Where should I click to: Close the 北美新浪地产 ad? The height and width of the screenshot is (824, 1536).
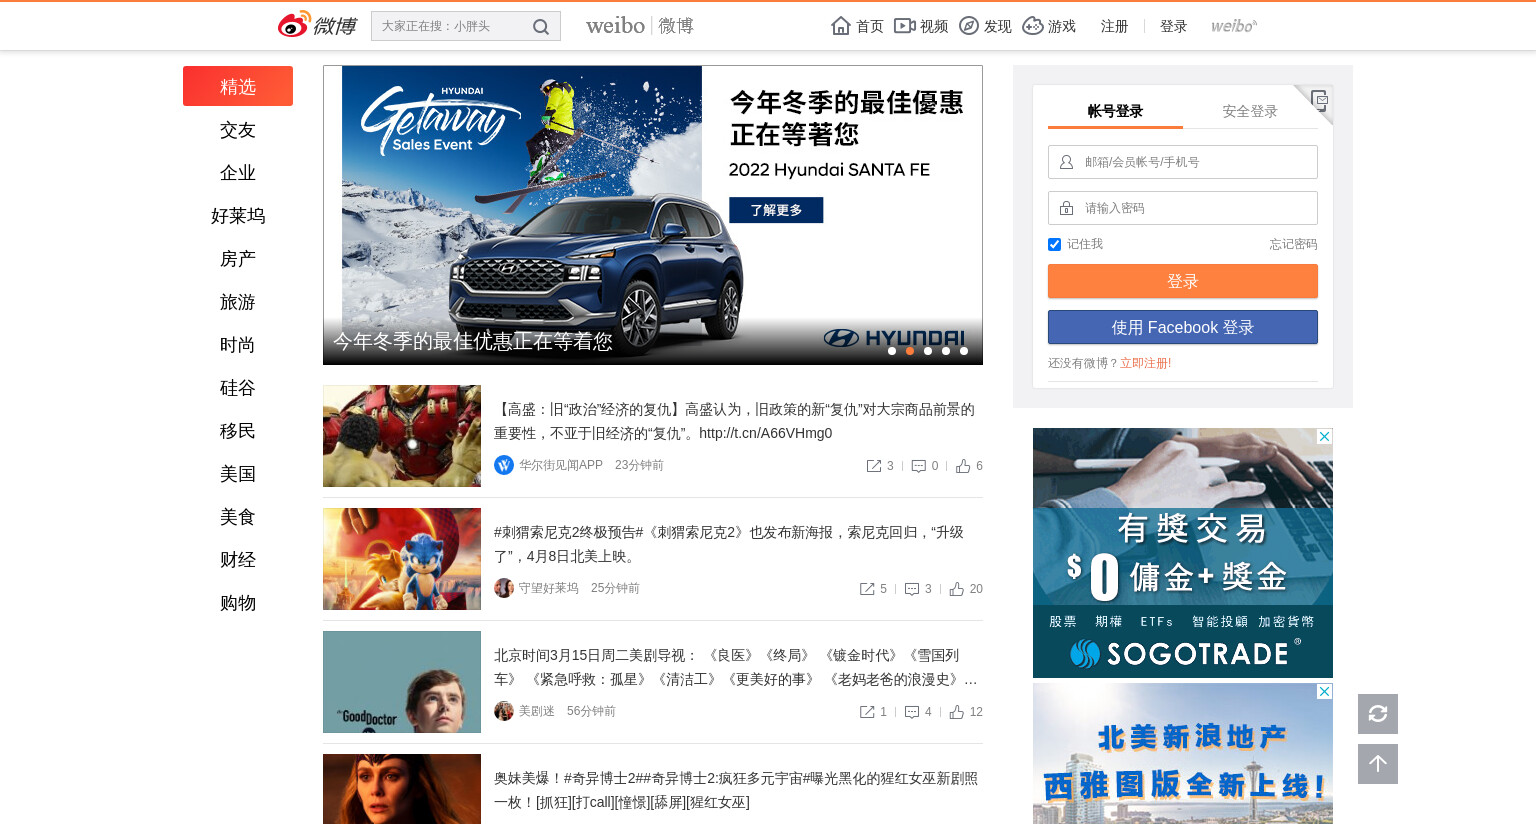[x=1324, y=692]
